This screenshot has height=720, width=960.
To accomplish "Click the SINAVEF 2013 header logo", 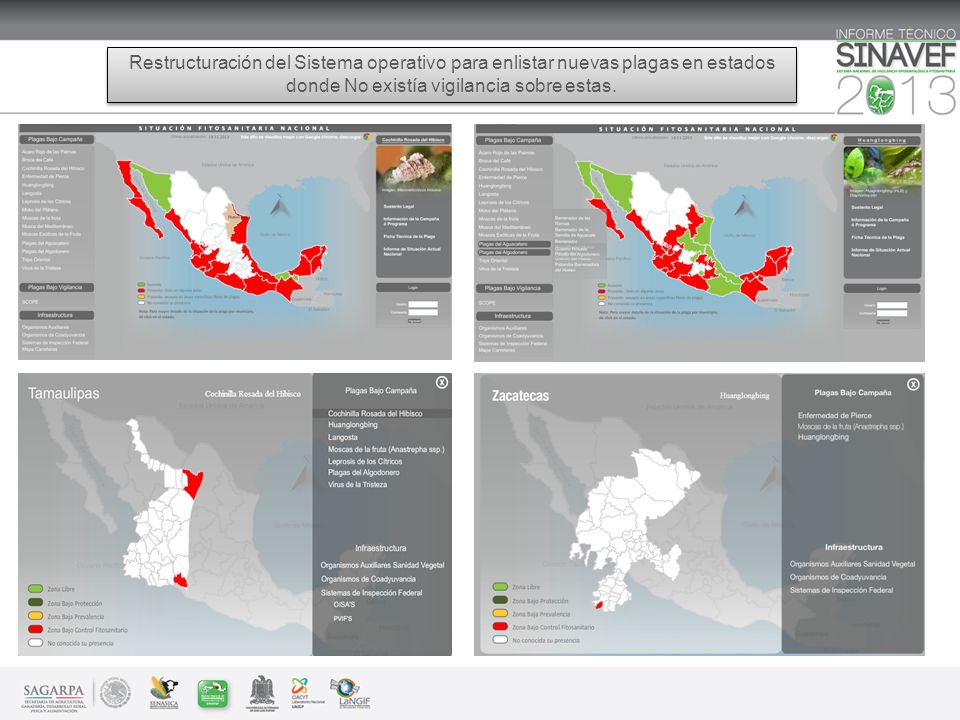I will pos(895,71).
